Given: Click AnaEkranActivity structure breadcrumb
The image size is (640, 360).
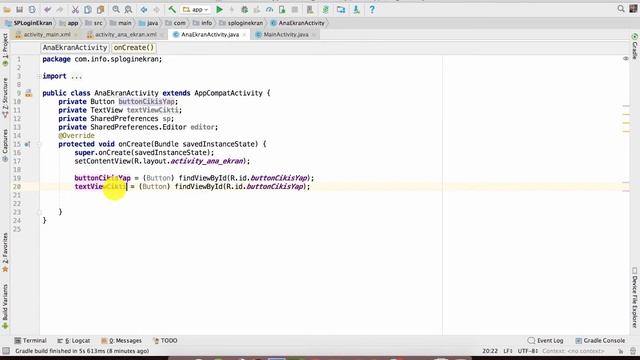Looking at the screenshot, I should click(75, 48).
